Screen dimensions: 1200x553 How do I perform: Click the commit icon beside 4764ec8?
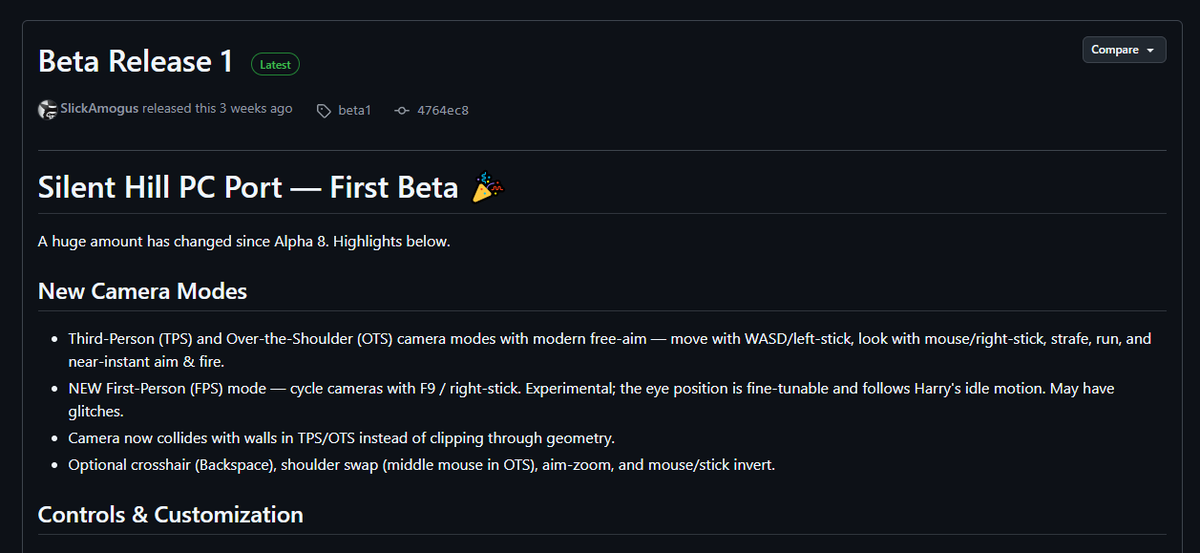click(x=402, y=110)
